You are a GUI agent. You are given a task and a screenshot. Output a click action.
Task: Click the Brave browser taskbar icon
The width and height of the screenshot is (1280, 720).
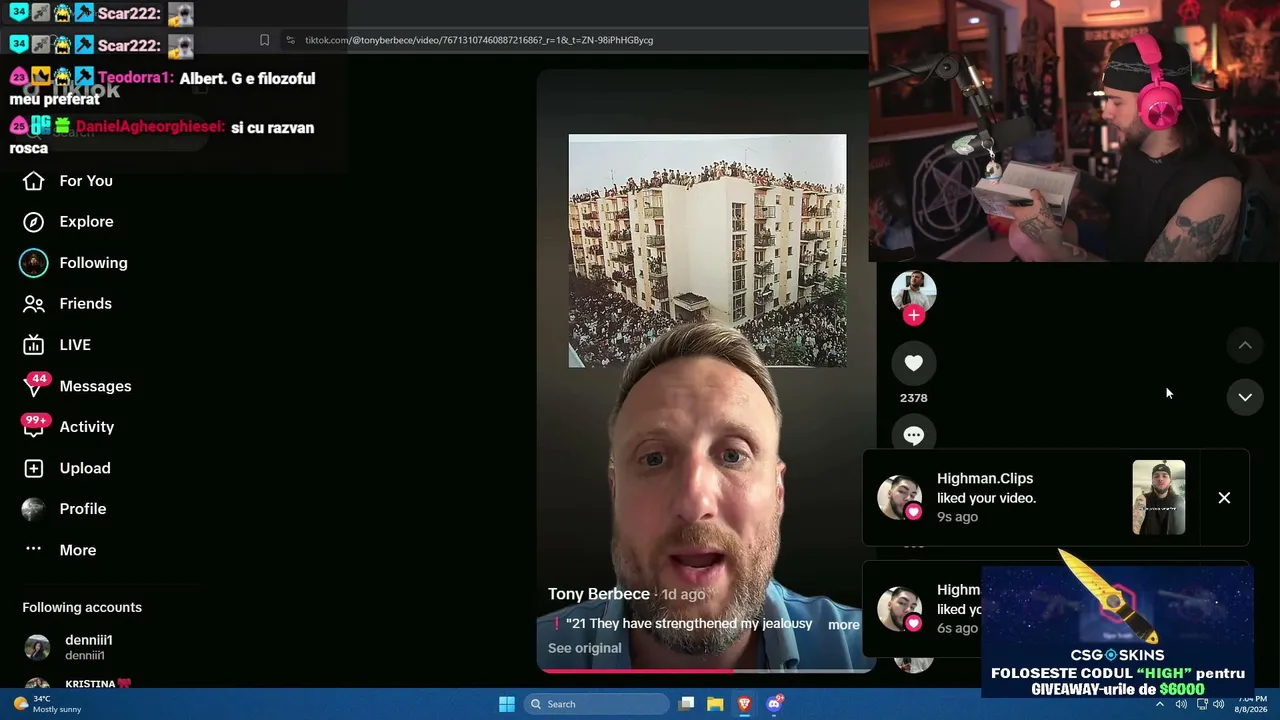point(744,704)
